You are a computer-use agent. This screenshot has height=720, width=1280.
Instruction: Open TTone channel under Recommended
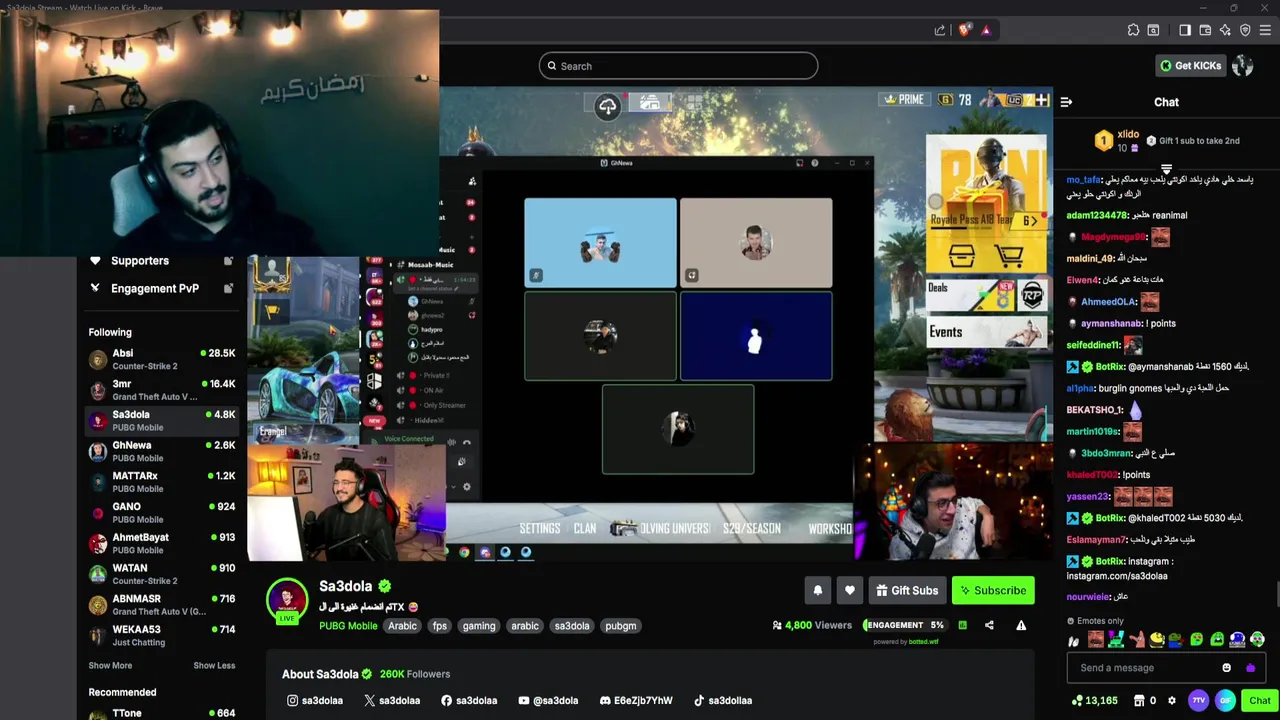[x=161, y=713]
